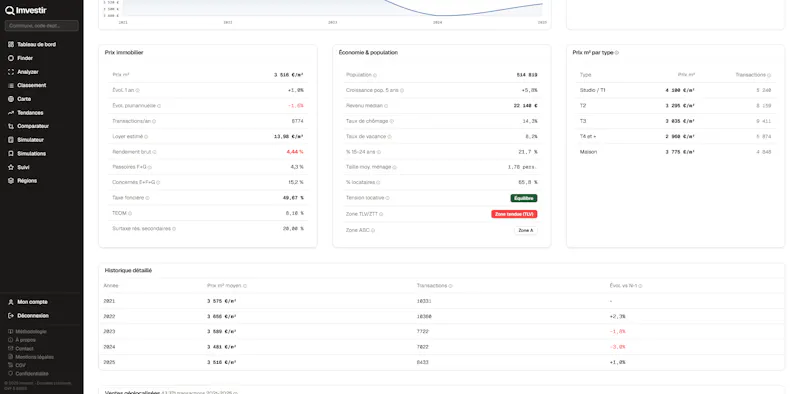The height and width of the screenshot is (394, 800).
Task: Click the Mon compte user icon
Action: (11, 302)
